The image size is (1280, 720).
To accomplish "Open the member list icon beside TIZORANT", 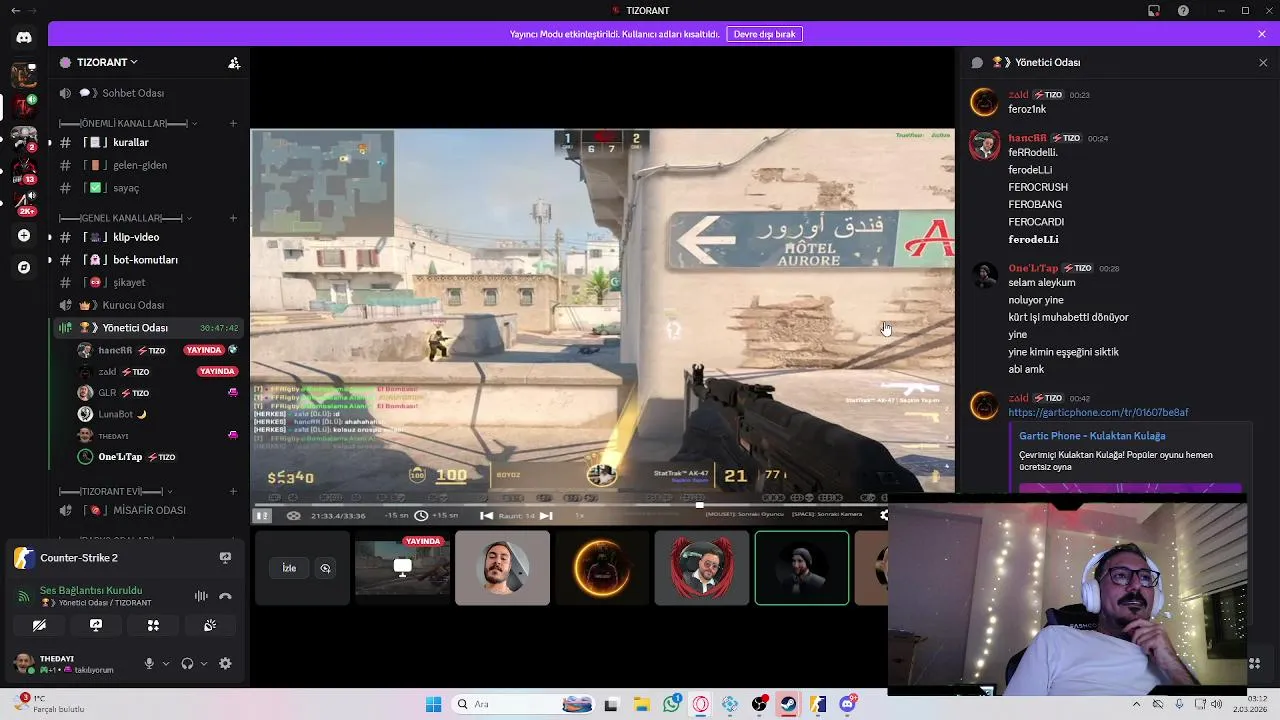I will (234, 62).
